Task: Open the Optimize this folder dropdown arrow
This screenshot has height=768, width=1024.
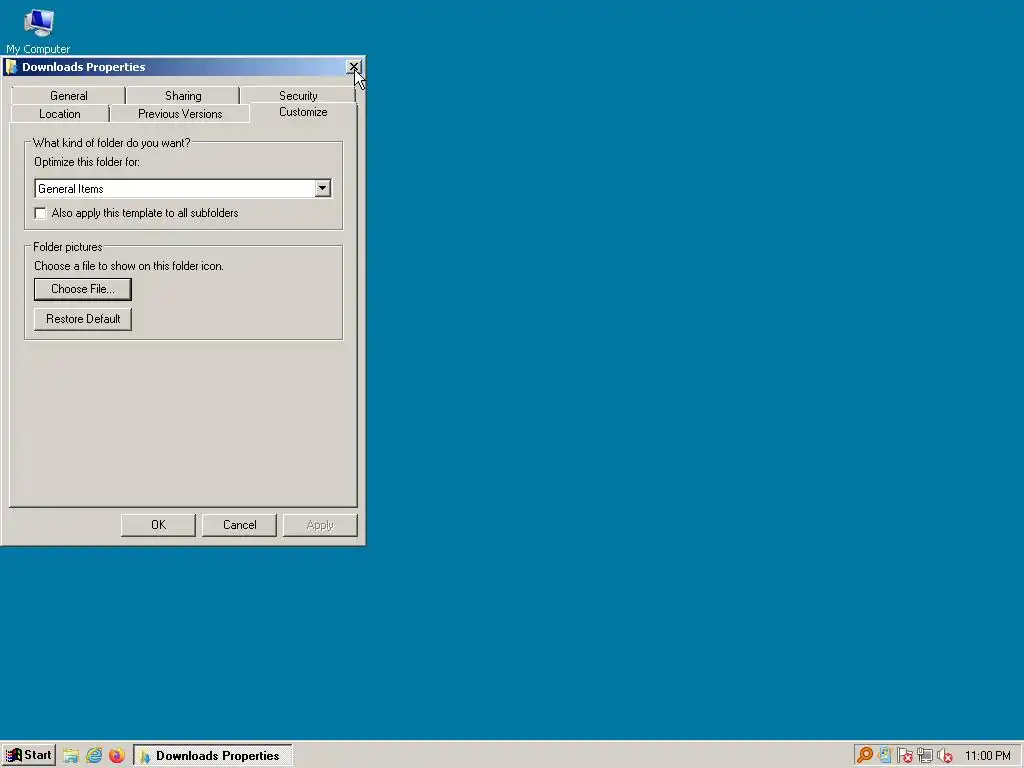Action: [x=322, y=189]
